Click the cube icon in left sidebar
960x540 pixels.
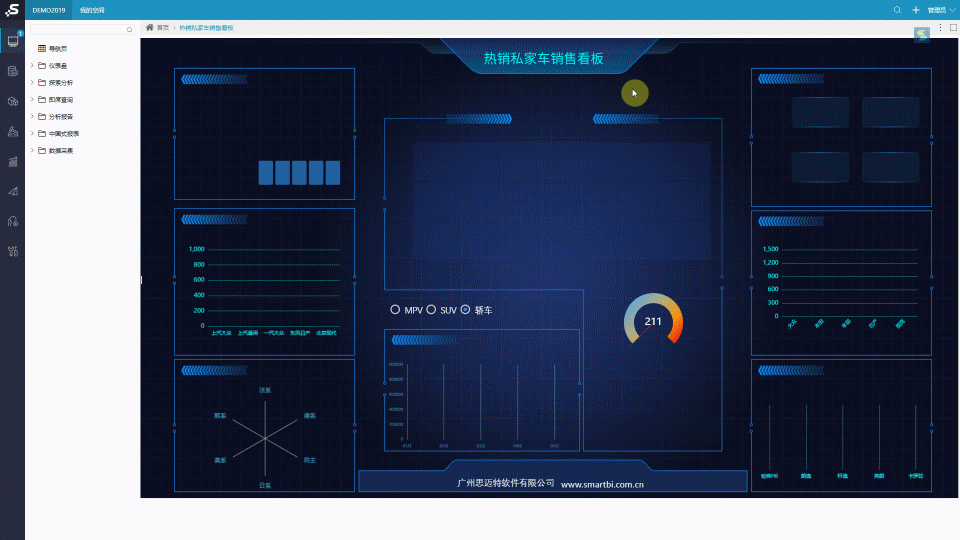(13, 101)
